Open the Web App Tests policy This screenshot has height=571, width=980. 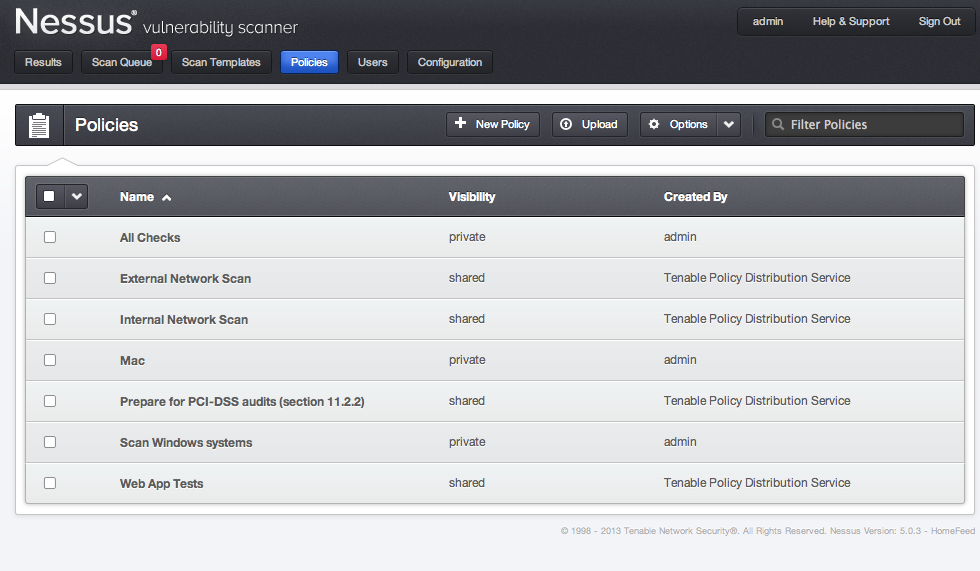162,484
